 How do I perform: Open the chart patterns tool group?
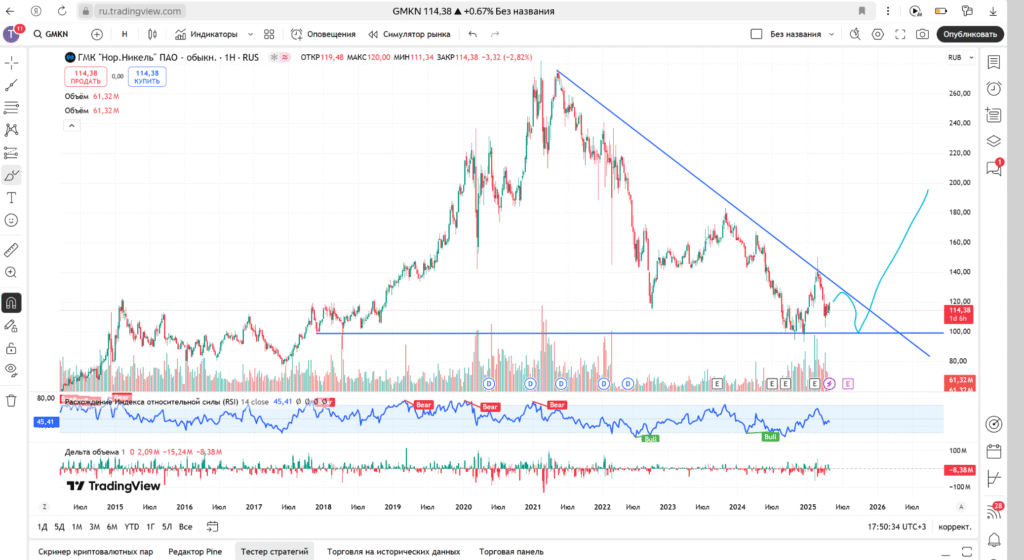pos(11,130)
